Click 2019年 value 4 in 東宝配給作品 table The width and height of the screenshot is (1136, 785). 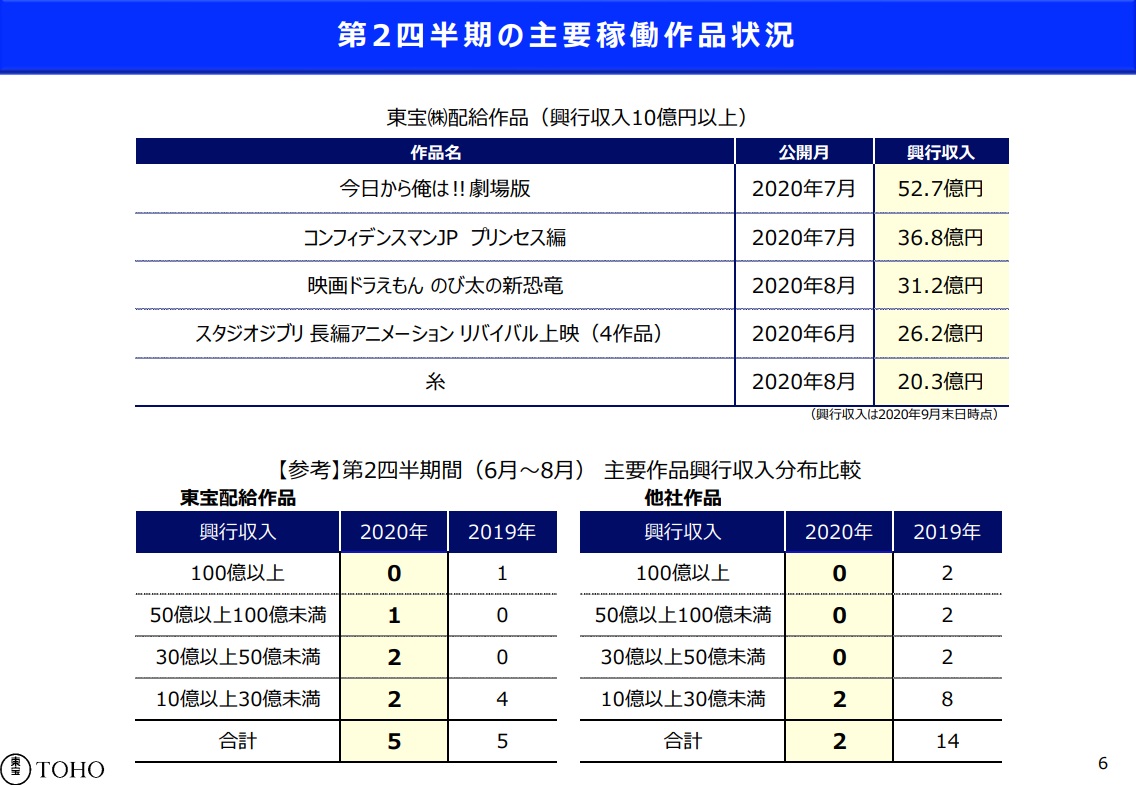[x=502, y=699]
